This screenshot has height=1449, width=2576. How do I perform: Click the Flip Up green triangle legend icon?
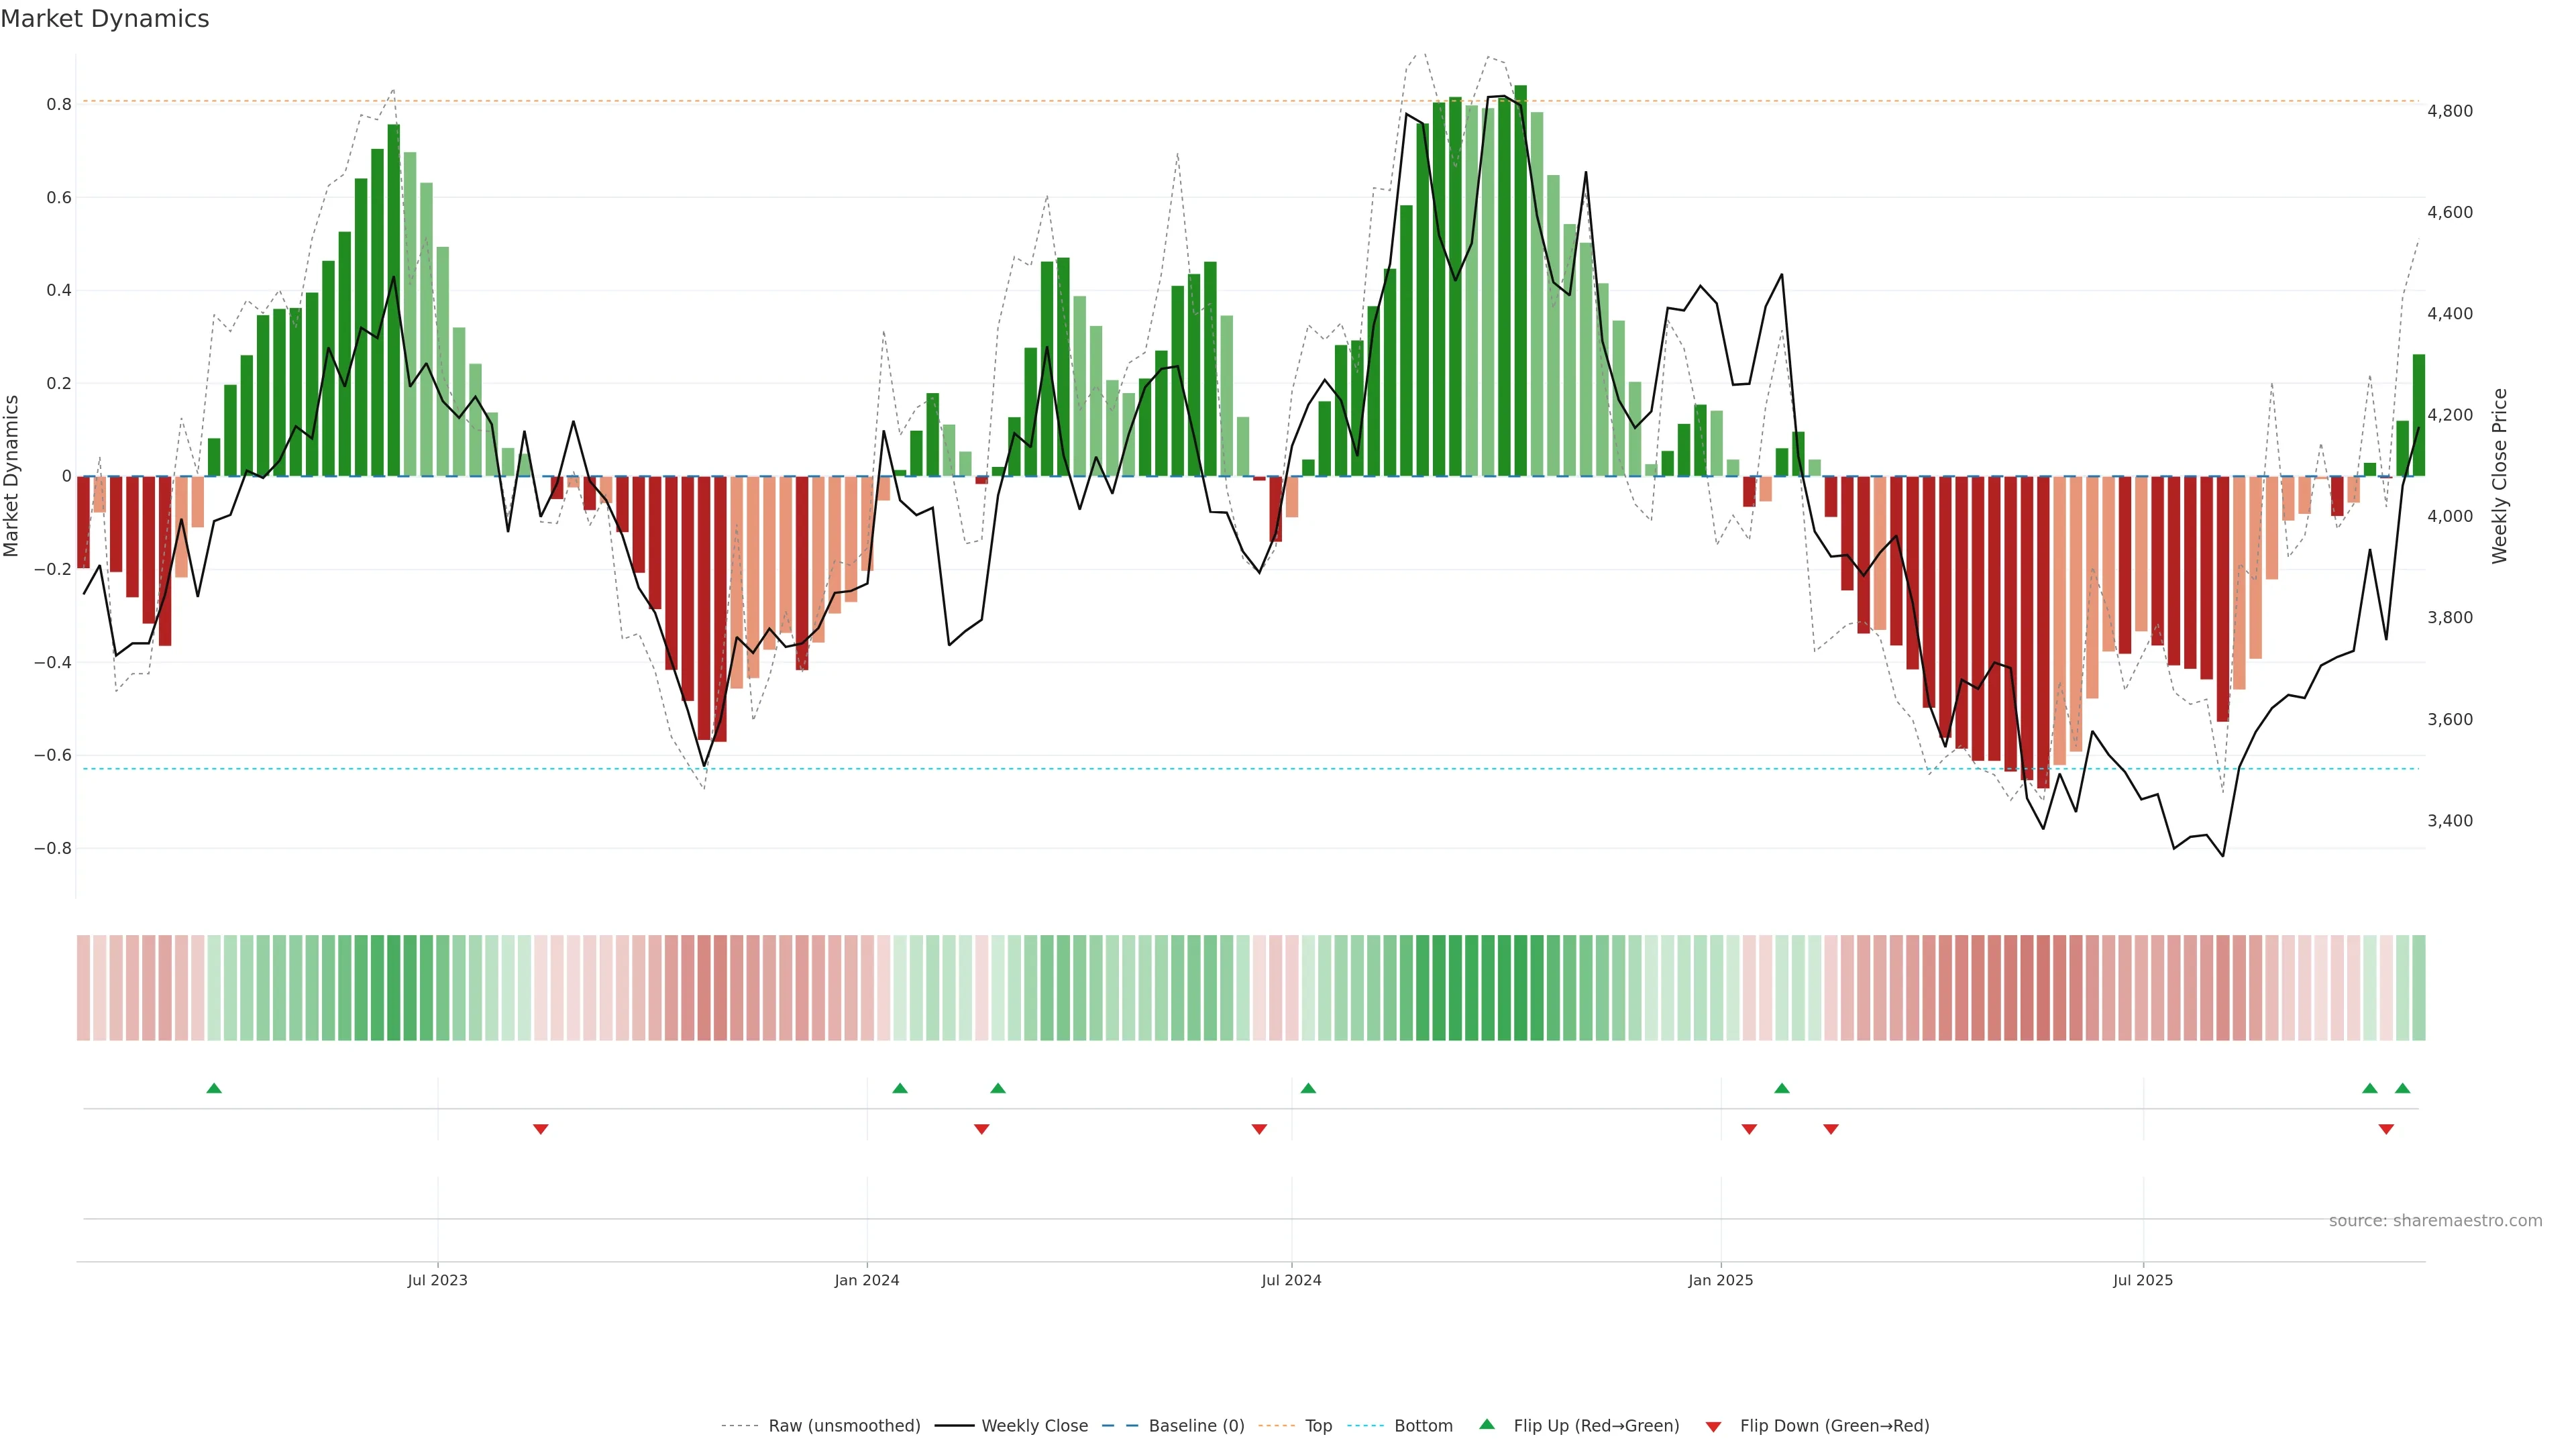[x=1487, y=1425]
